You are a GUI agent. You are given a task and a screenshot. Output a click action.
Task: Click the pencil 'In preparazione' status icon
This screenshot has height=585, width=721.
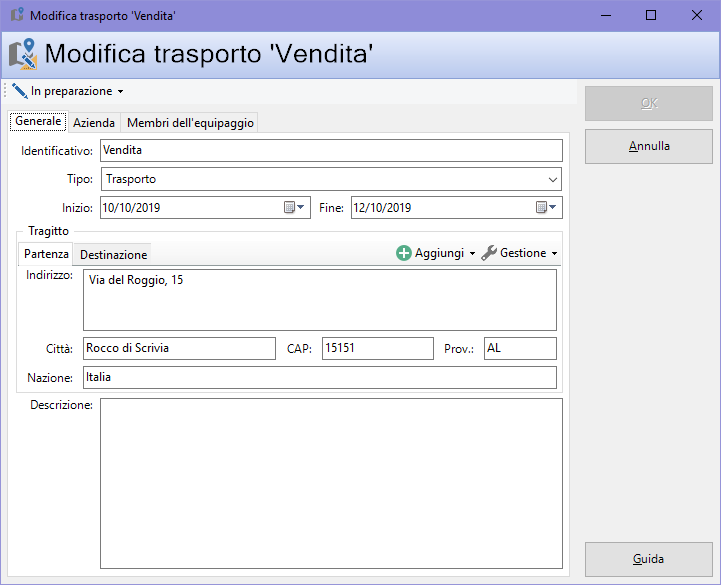coord(20,91)
